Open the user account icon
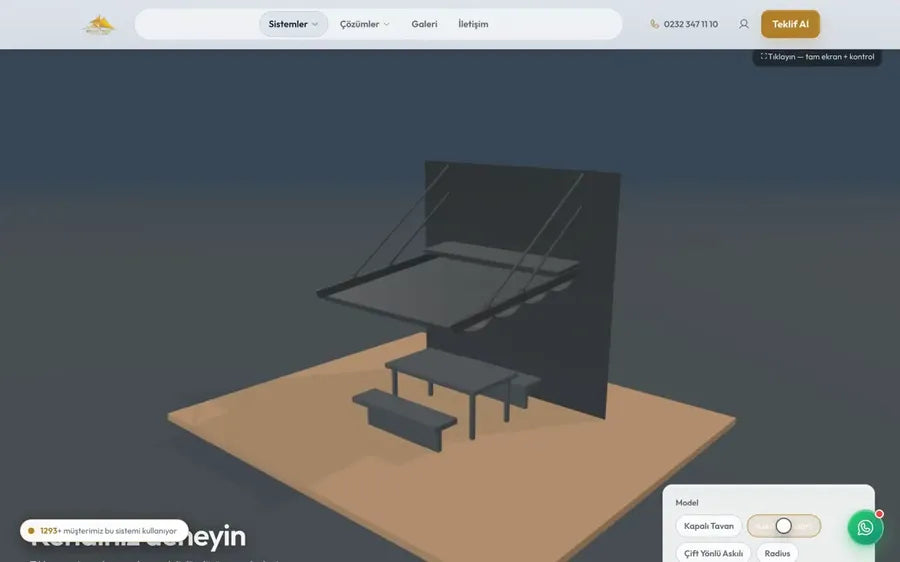 (744, 24)
